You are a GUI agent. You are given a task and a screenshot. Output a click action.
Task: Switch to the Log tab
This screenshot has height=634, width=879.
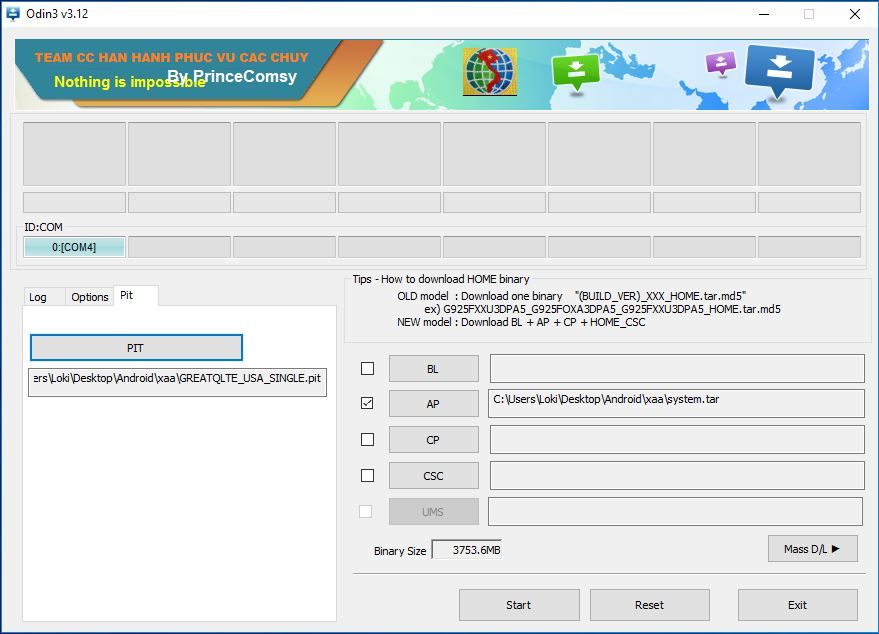coord(38,297)
